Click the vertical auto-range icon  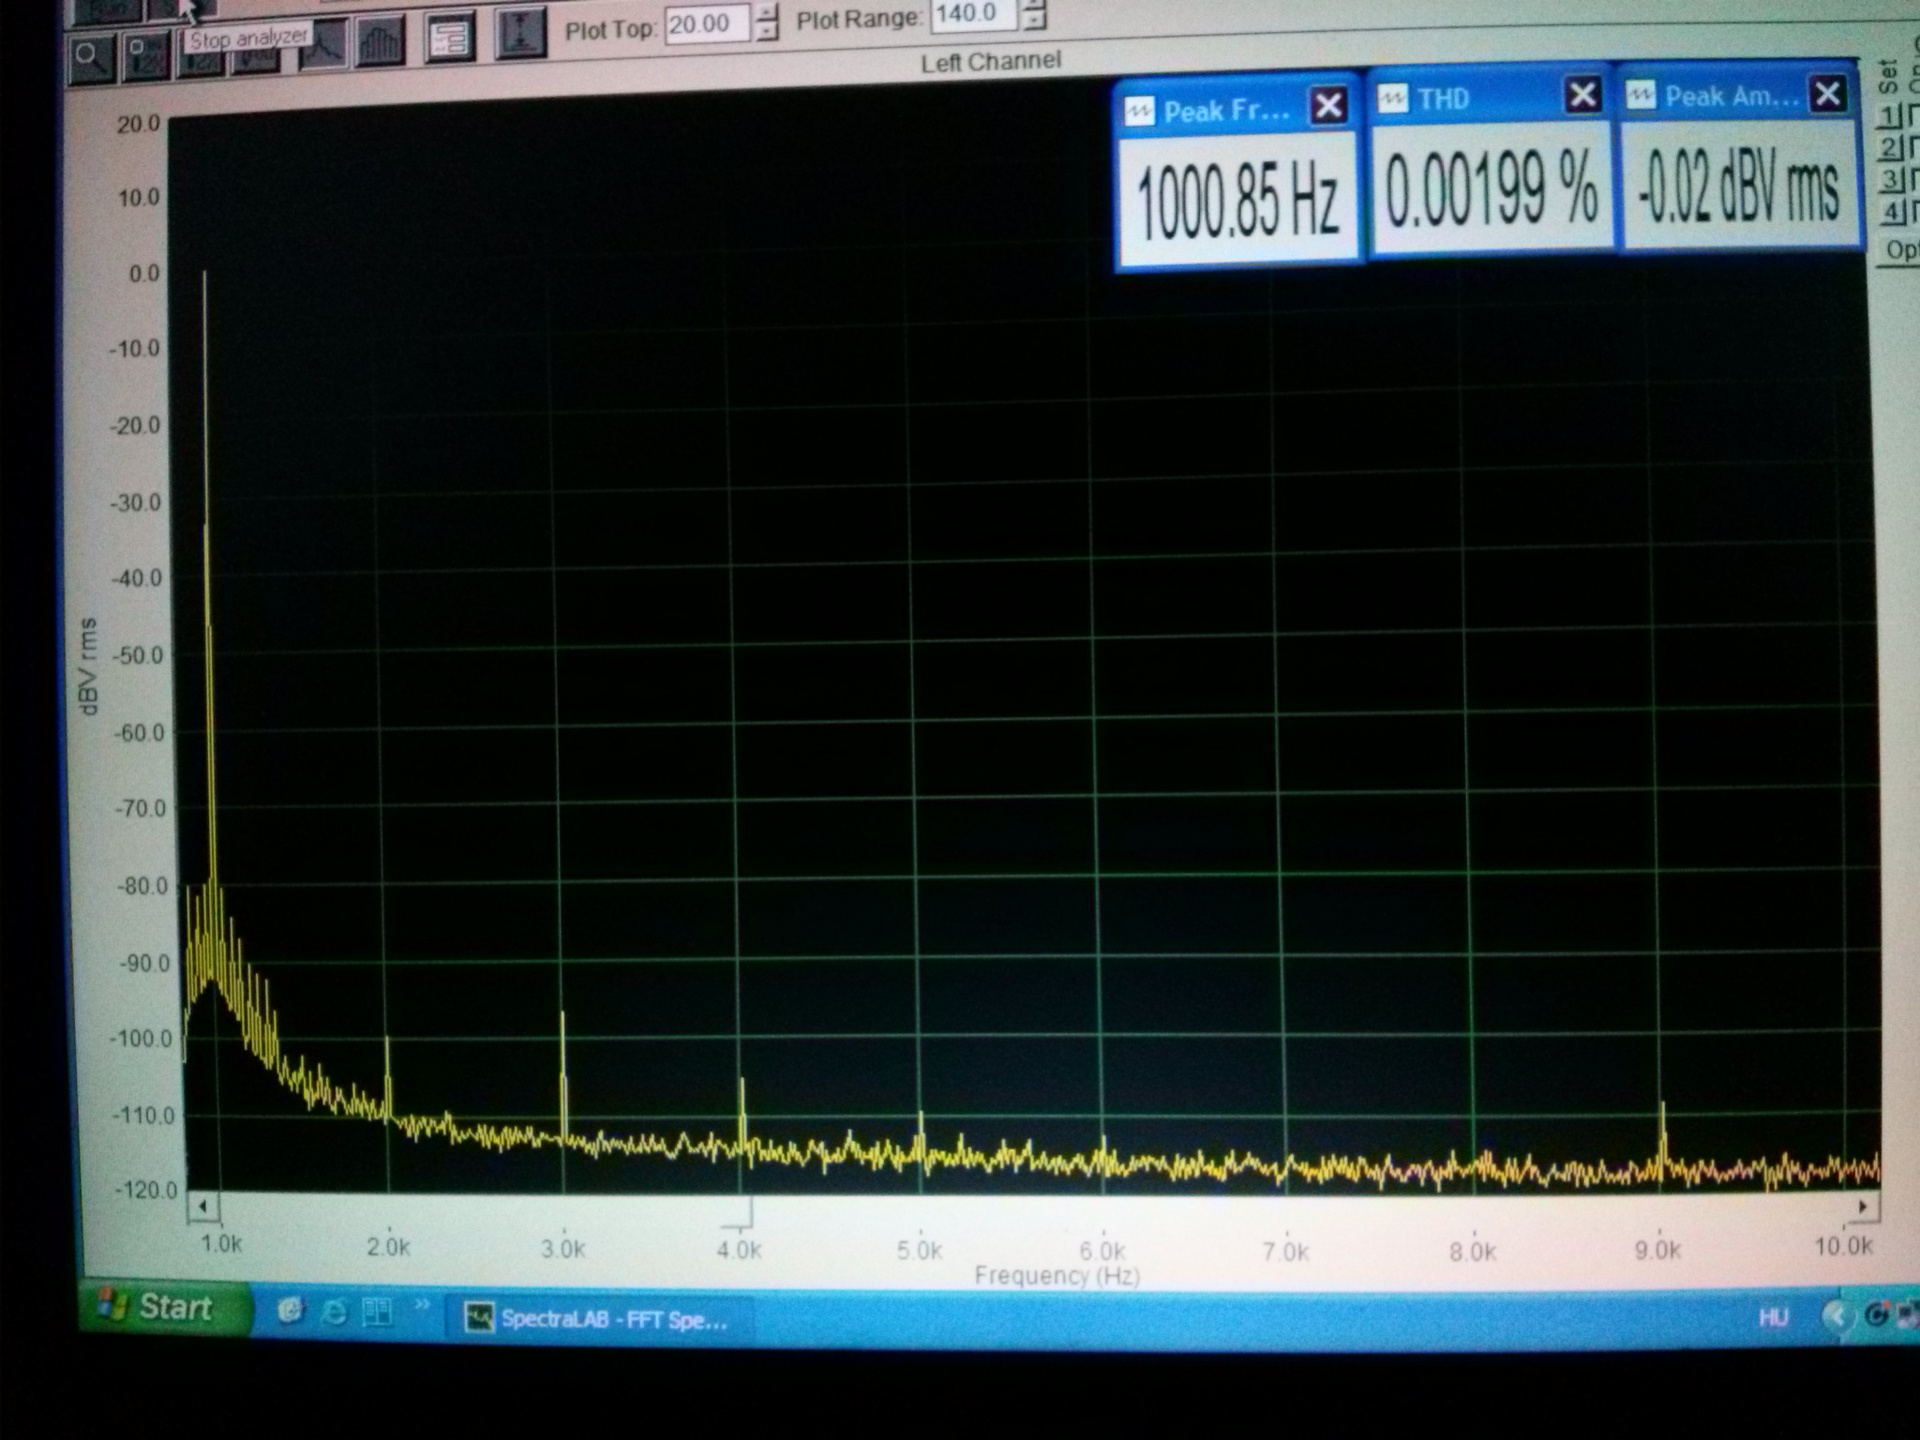(x=520, y=33)
